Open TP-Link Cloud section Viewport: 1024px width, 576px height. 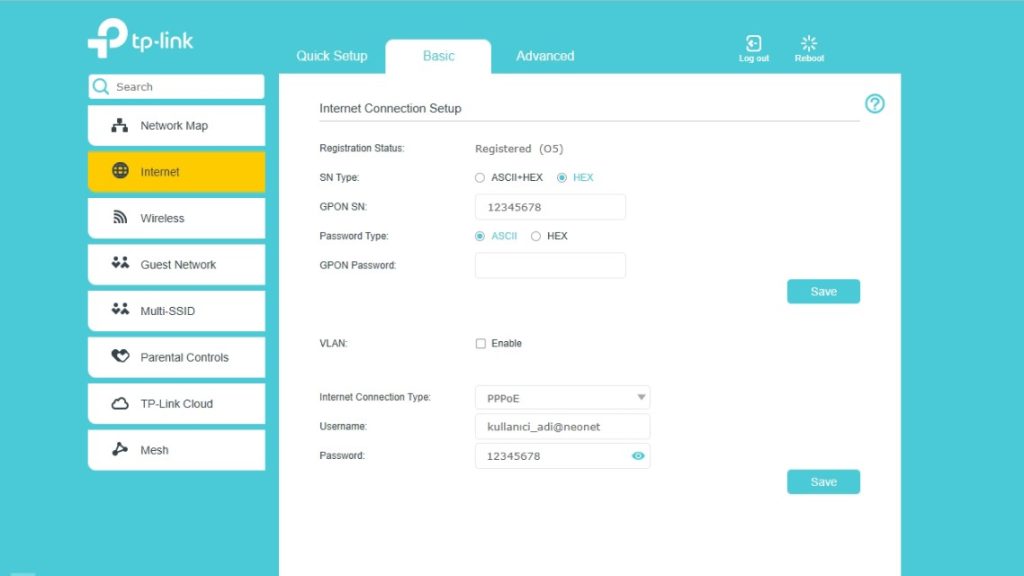point(176,404)
